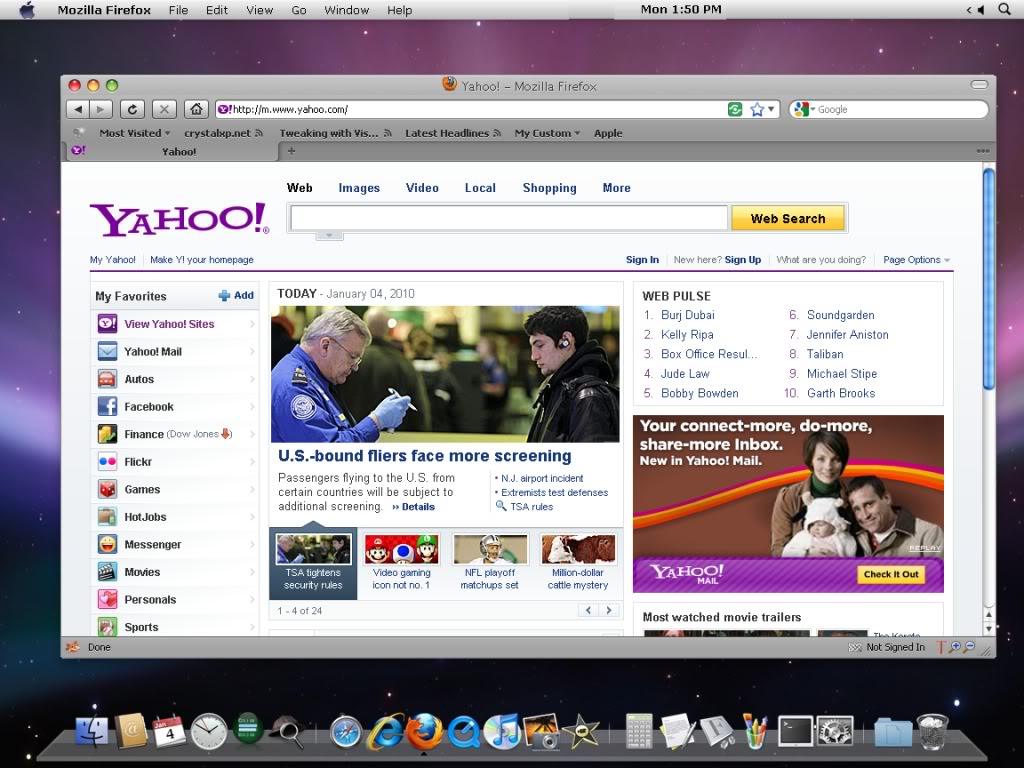Launch iTunes from the dock
The width and height of the screenshot is (1024, 768).
(x=501, y=731)
